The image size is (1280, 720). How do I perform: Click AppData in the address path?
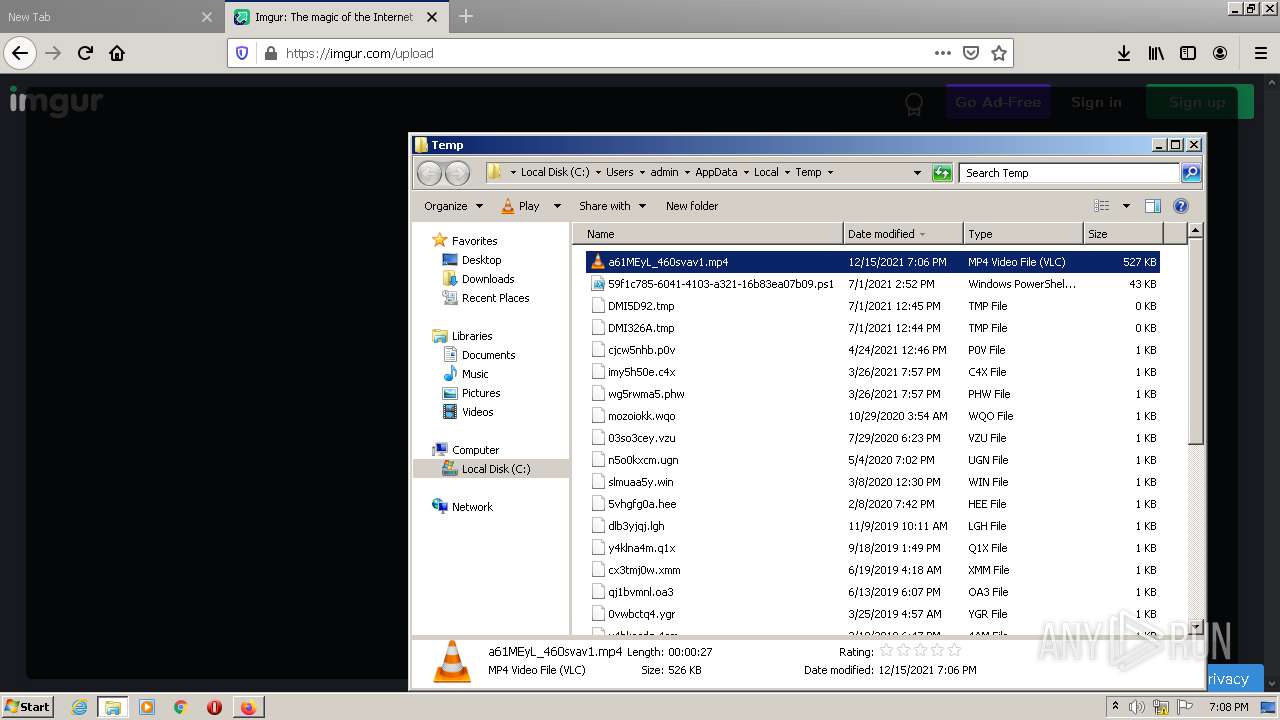(x=716, y=172)
